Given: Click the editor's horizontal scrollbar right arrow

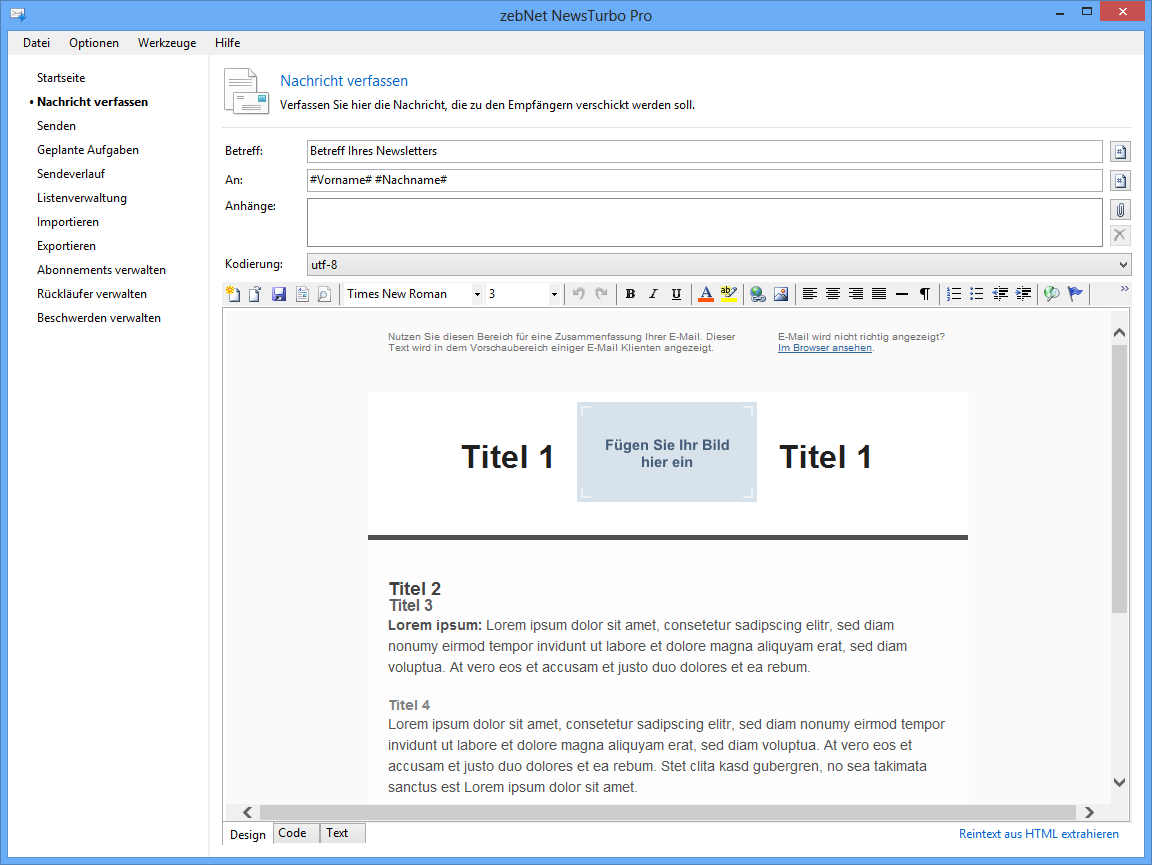Looking at the screenshot, I should 1089,812.
